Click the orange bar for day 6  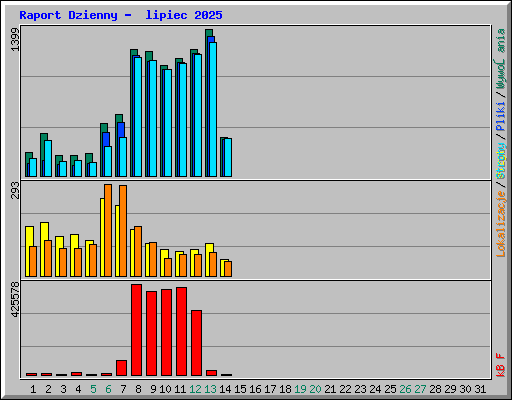tap(108, 230)
